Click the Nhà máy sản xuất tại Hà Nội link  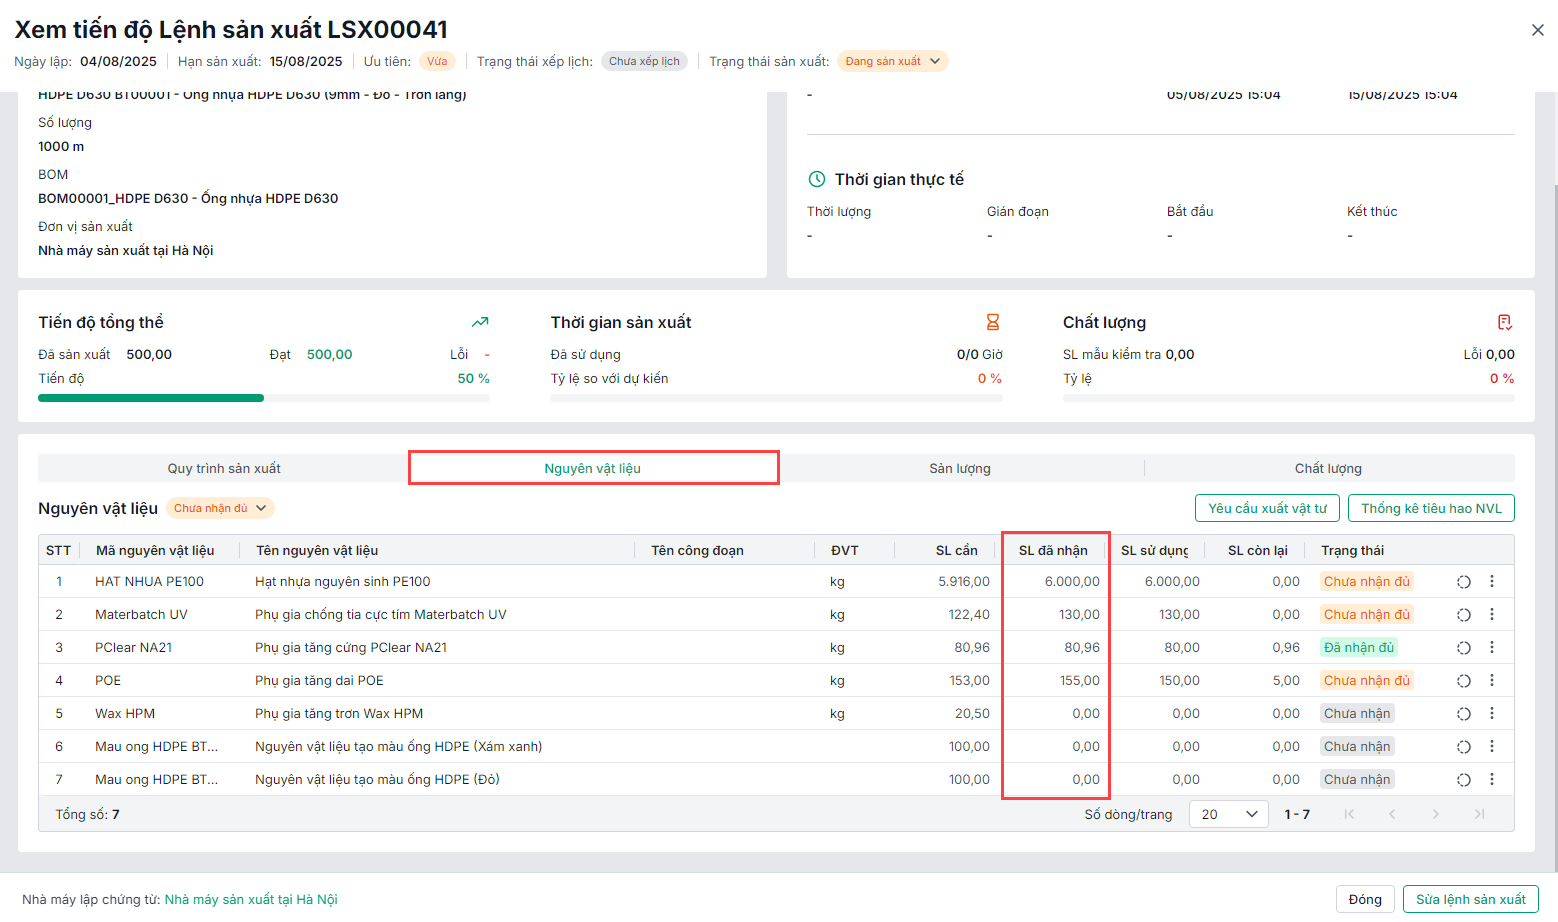[x=251, y=899]
